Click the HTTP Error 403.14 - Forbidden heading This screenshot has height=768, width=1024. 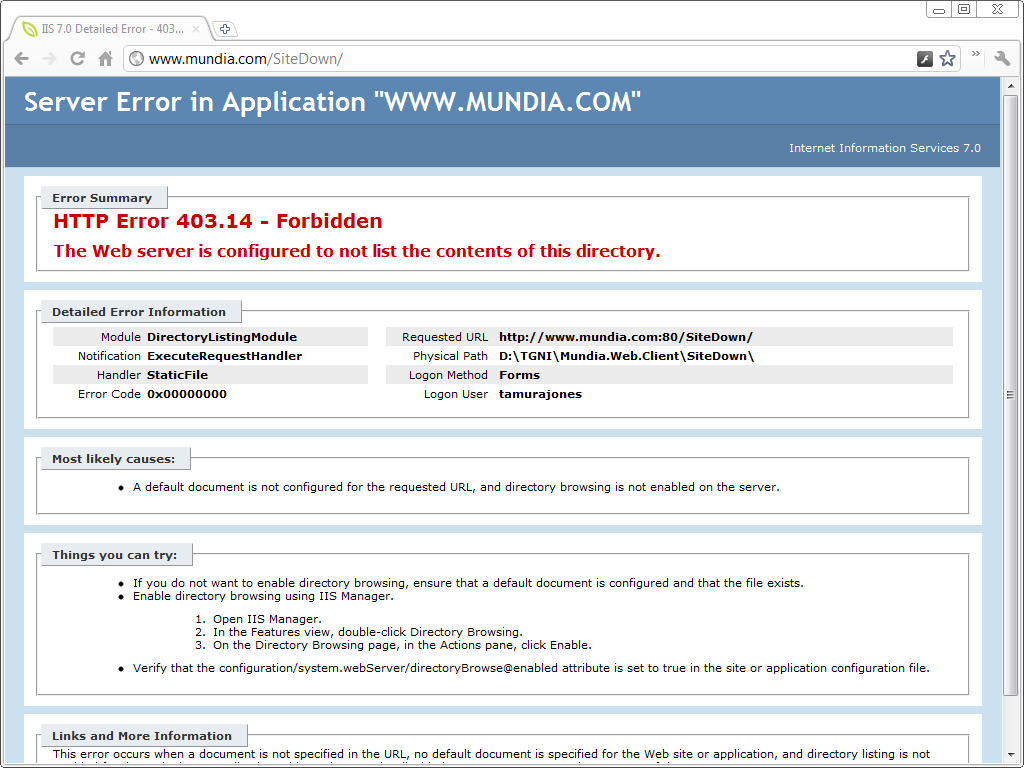(x=217, y=221)
